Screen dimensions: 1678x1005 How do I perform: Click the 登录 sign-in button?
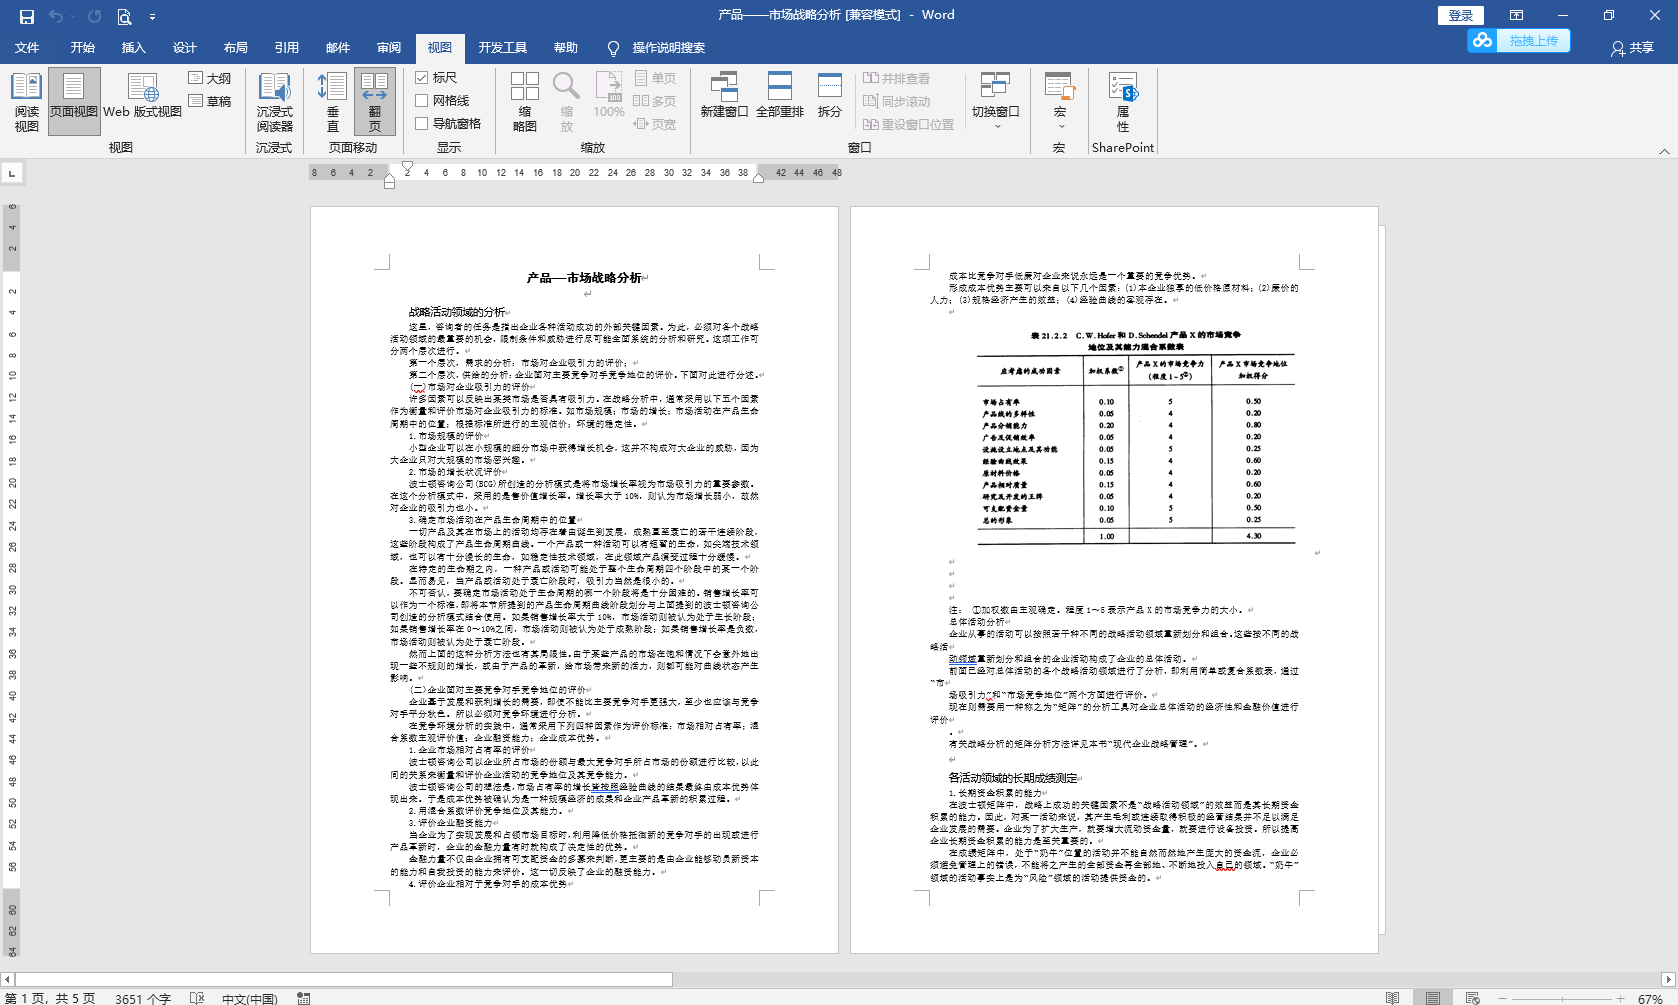(x=1461, y=15)
